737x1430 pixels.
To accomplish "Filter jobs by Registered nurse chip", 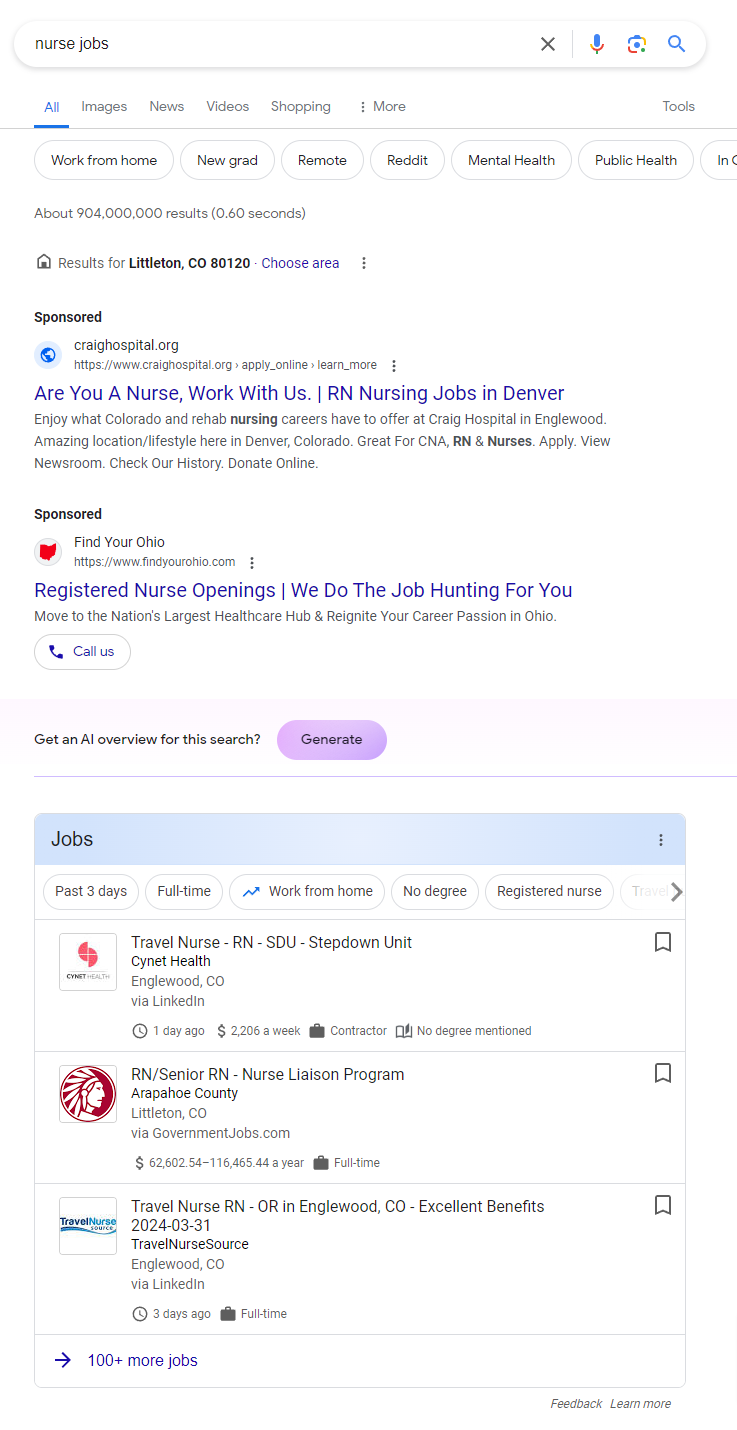I will pos(549,891).
